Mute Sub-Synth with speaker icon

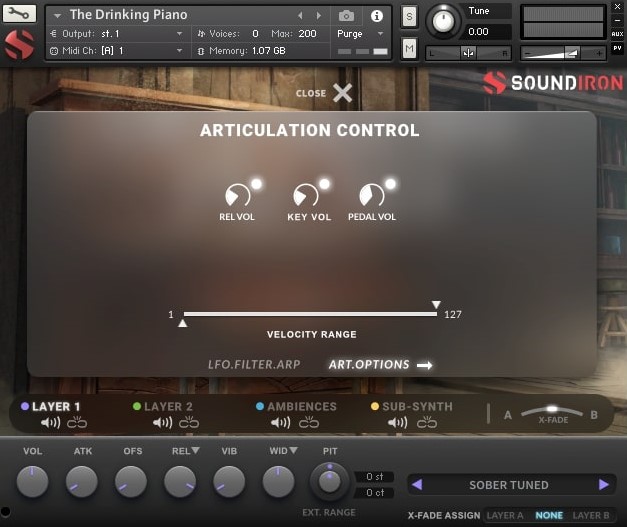point(397,423)
